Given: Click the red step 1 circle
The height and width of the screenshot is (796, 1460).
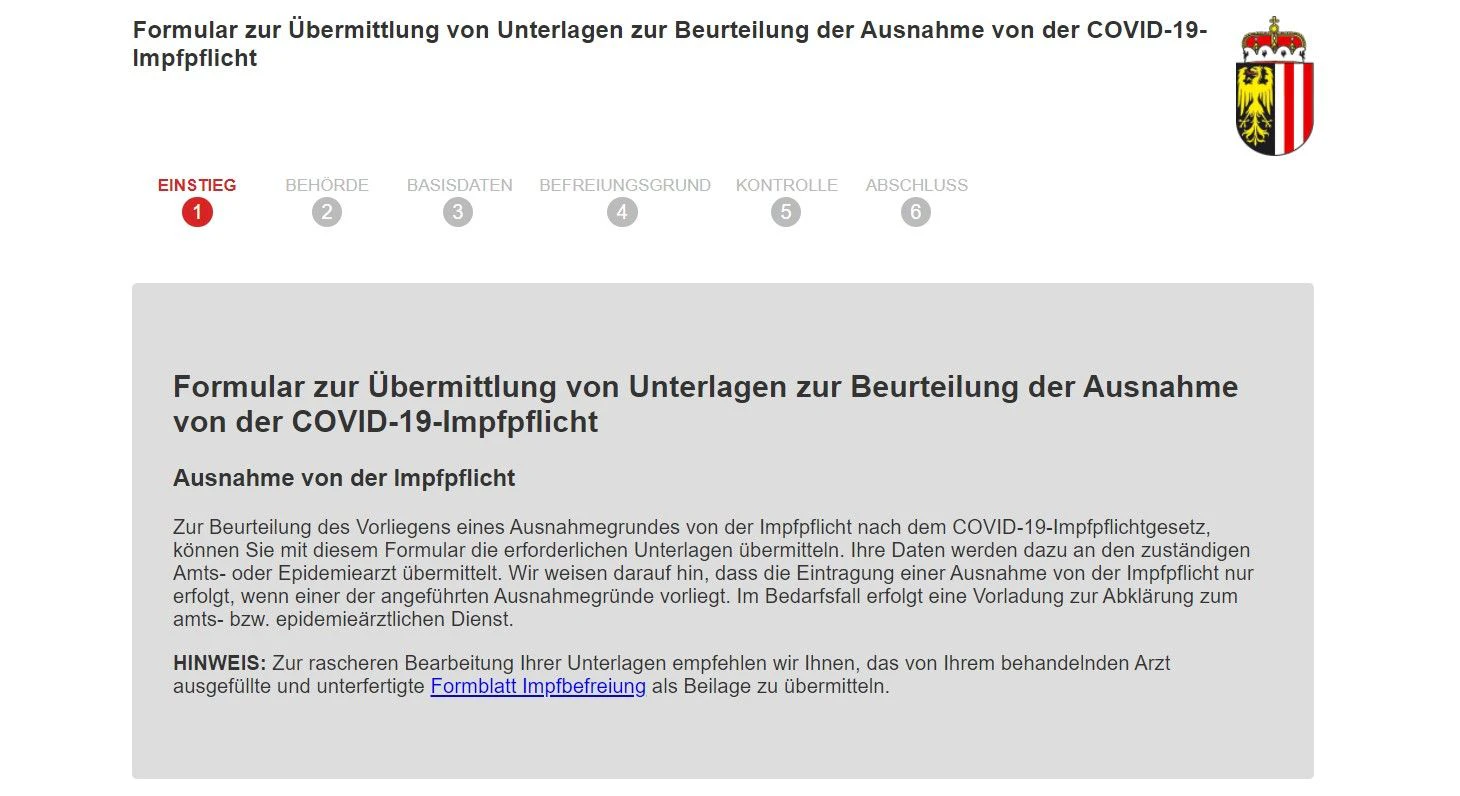Looking at the screenshot, I should pos(197,212).
